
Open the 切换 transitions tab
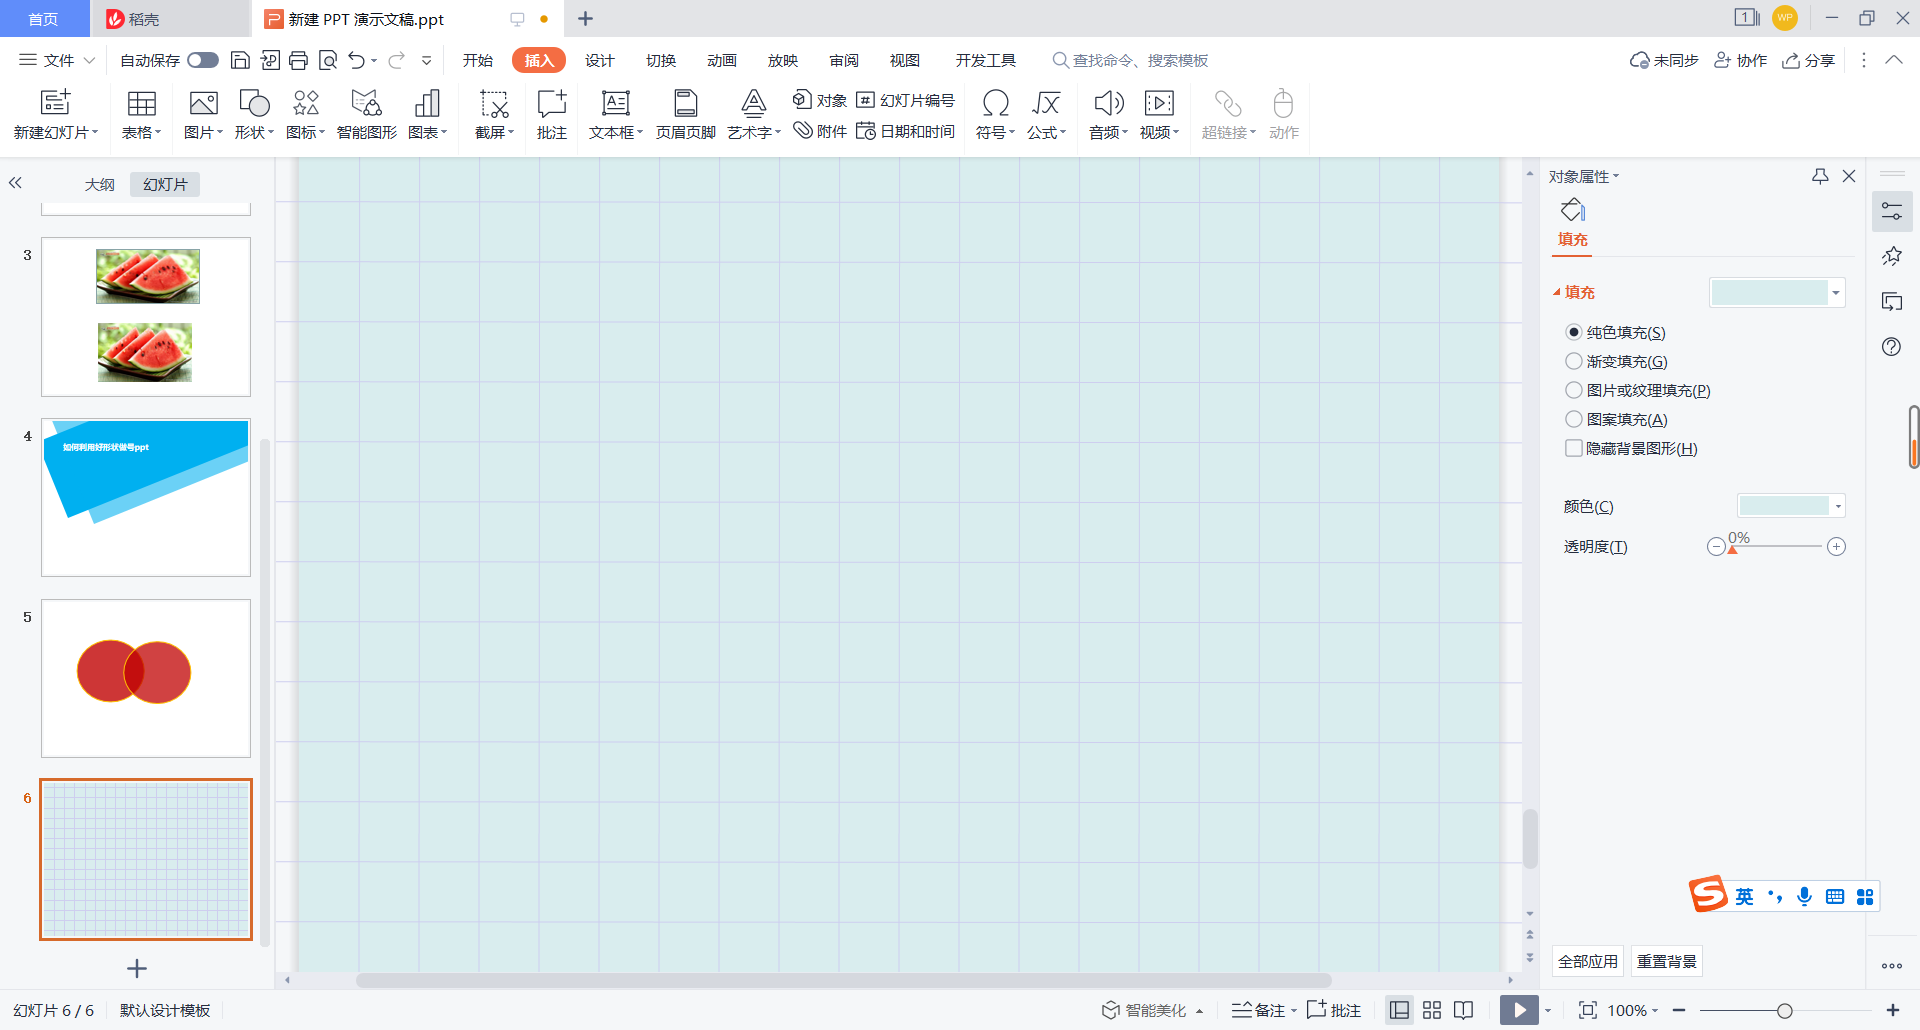coord(661,60)
